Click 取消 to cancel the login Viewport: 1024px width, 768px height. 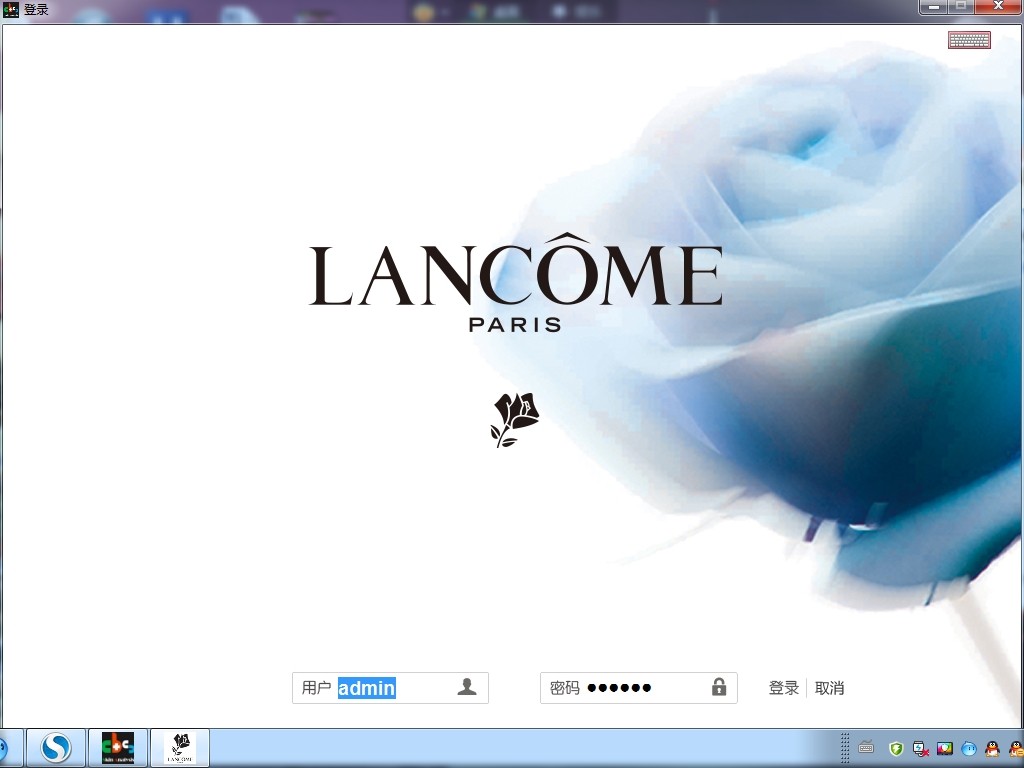click(x=829, y=688)
